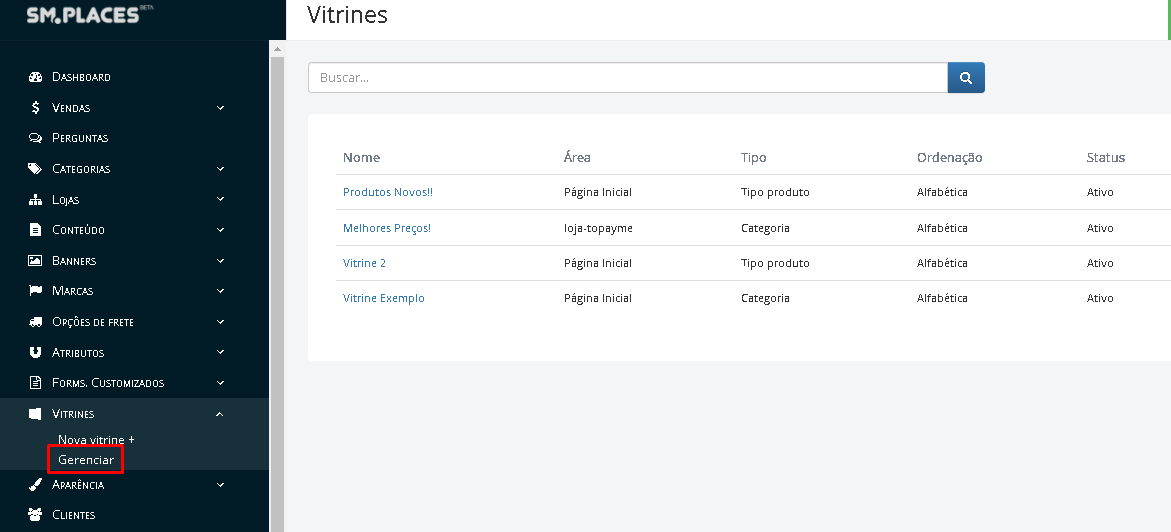Open the Produtos Novos!! vitrine link
Viewport: 1171px width, 532px height.
click(x=388, y=192)
